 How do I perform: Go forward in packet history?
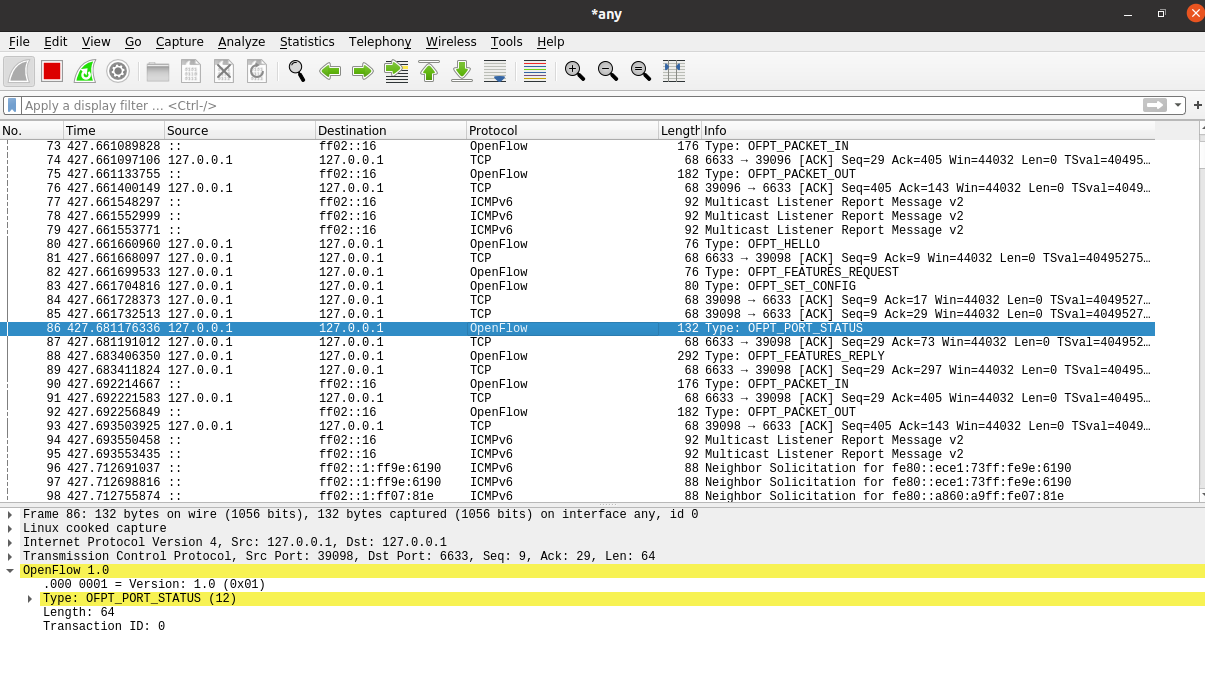click(363, 71)
